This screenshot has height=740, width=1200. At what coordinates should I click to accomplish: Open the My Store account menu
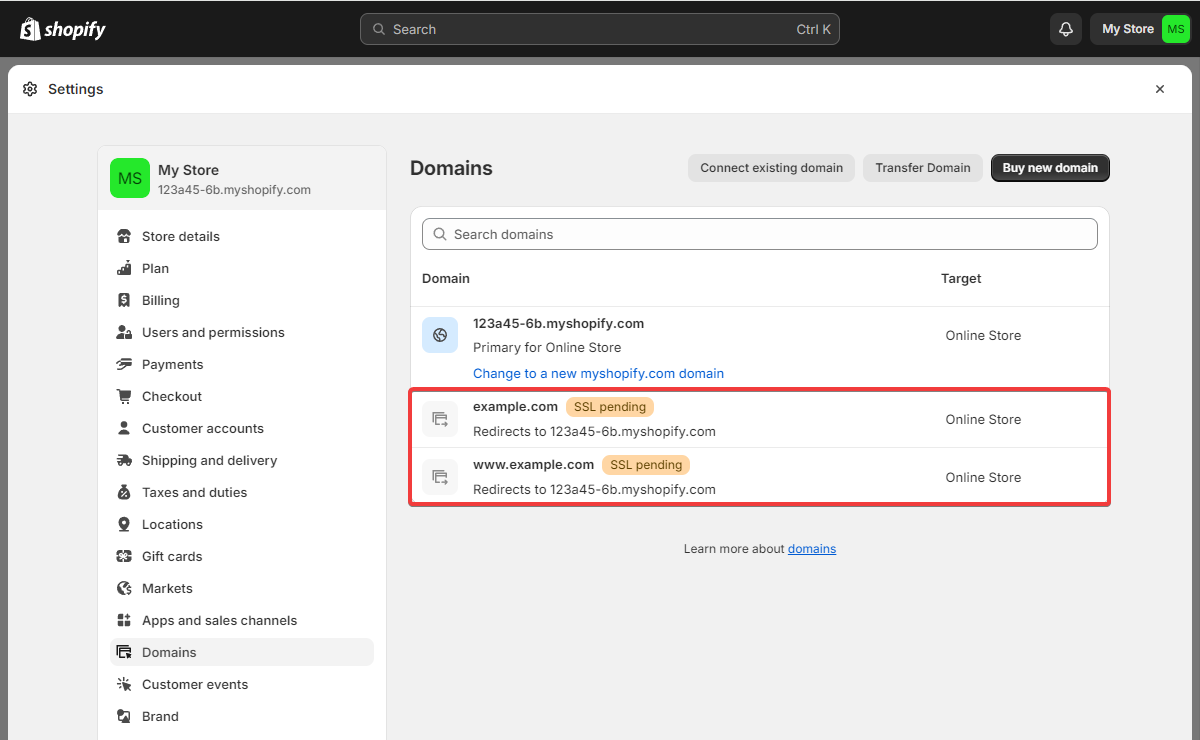coord(1140,29)
